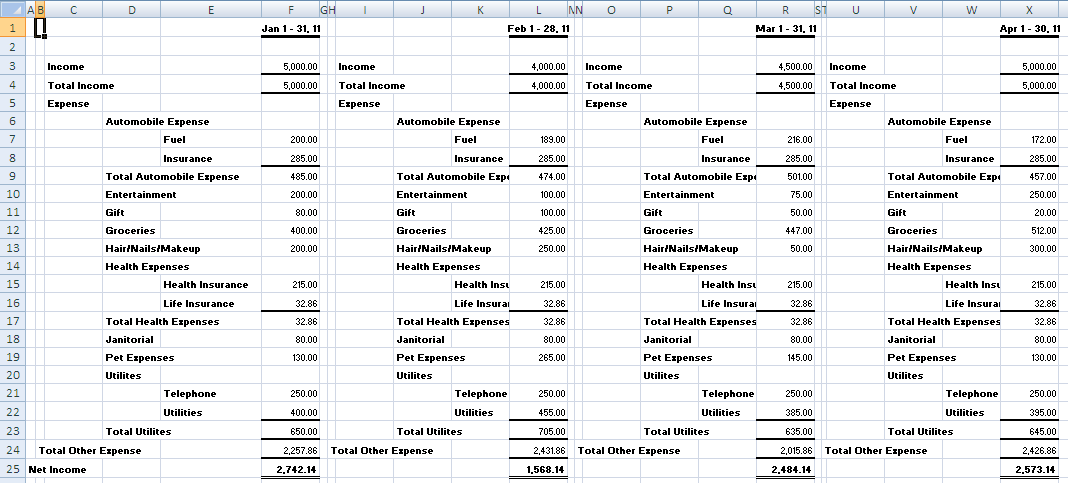The image size is (1068, 483).
Task: Click February Fuel amount 189.00
Action: [x=539, y=140]
